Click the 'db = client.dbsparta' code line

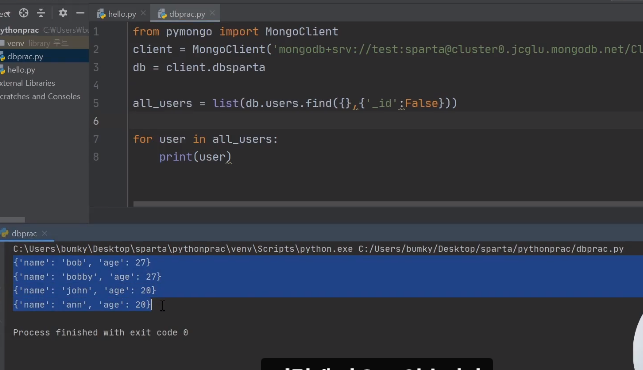click(x=199, y=67)
